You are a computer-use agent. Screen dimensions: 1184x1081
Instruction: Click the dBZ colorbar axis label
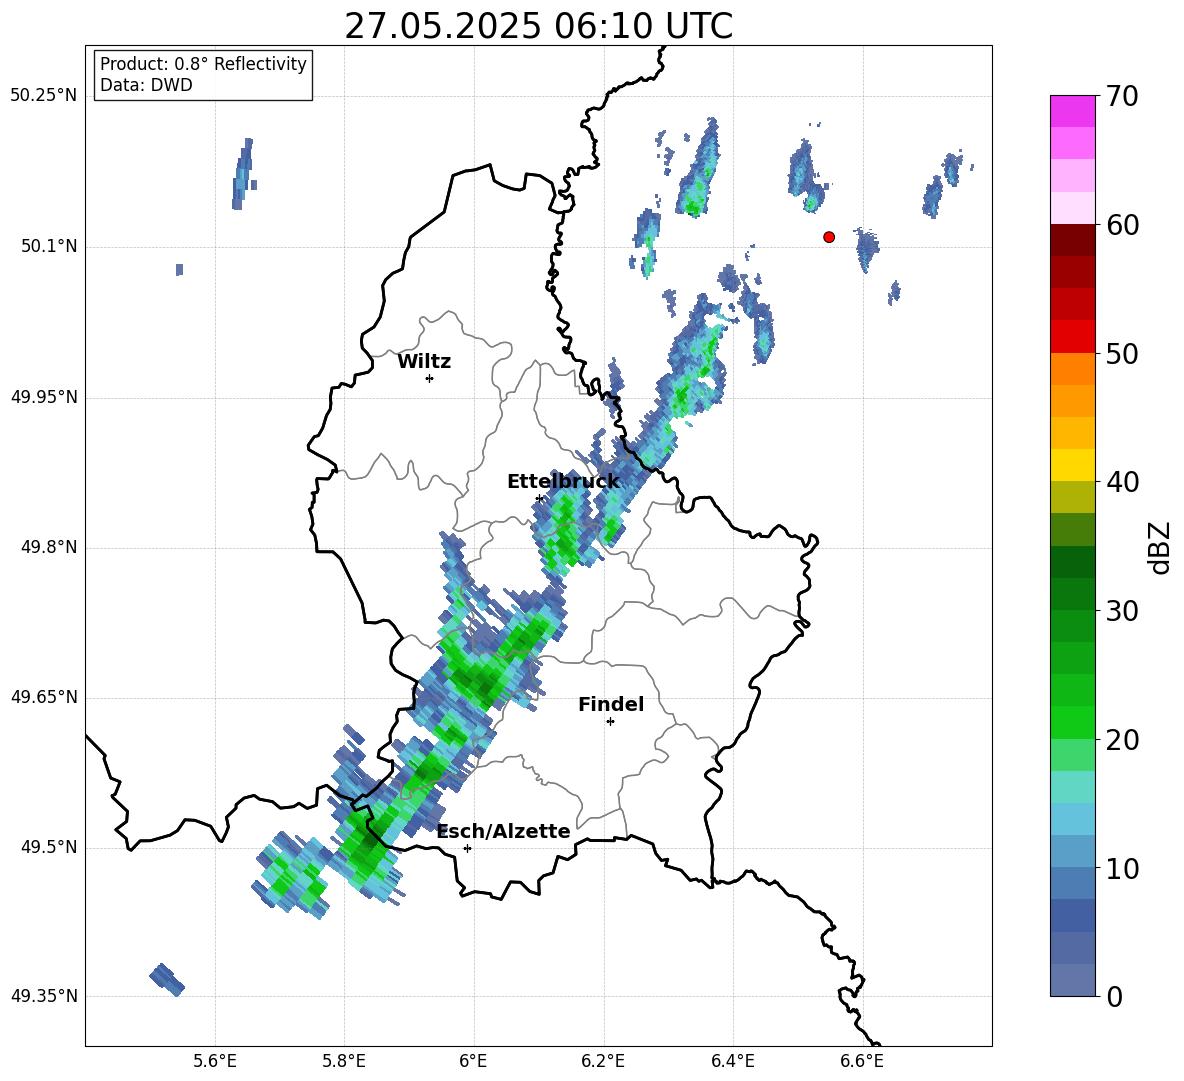(1159, 547)
